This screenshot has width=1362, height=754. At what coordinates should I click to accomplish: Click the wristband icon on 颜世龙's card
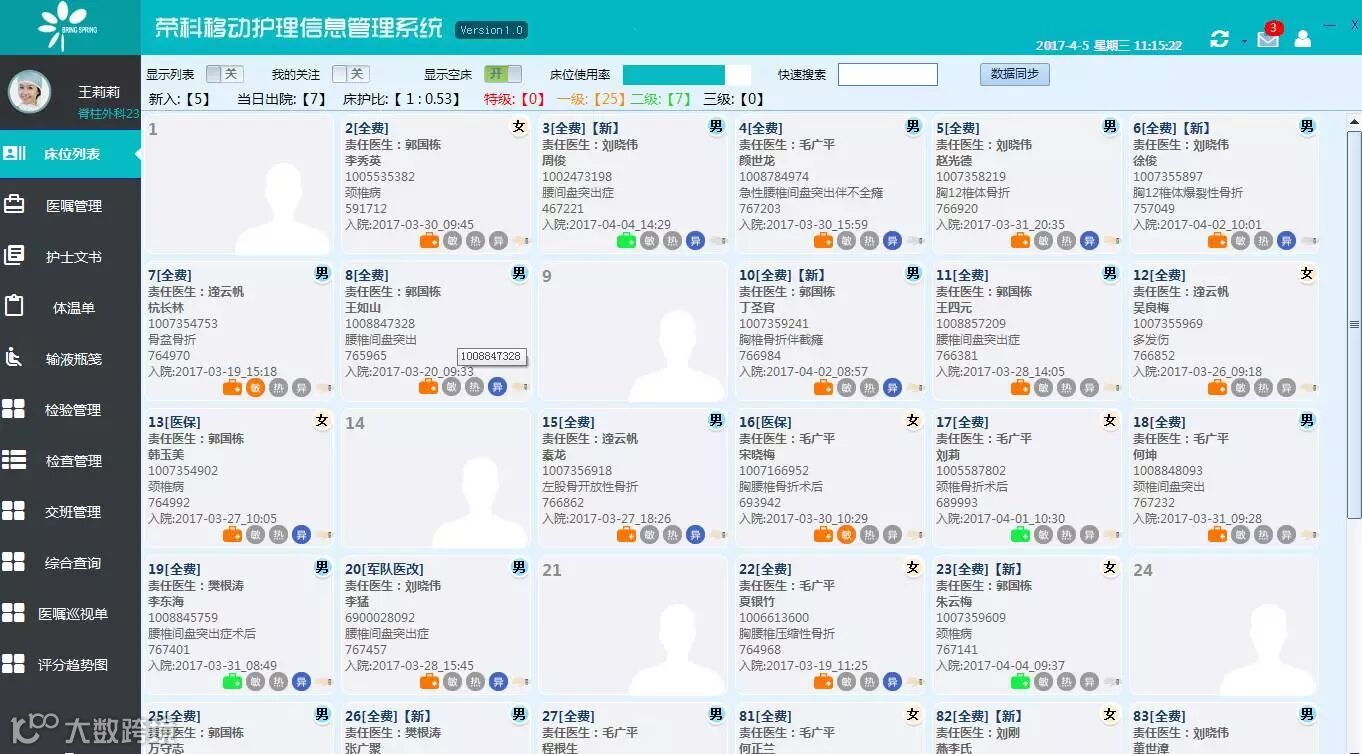coord(915,241)
